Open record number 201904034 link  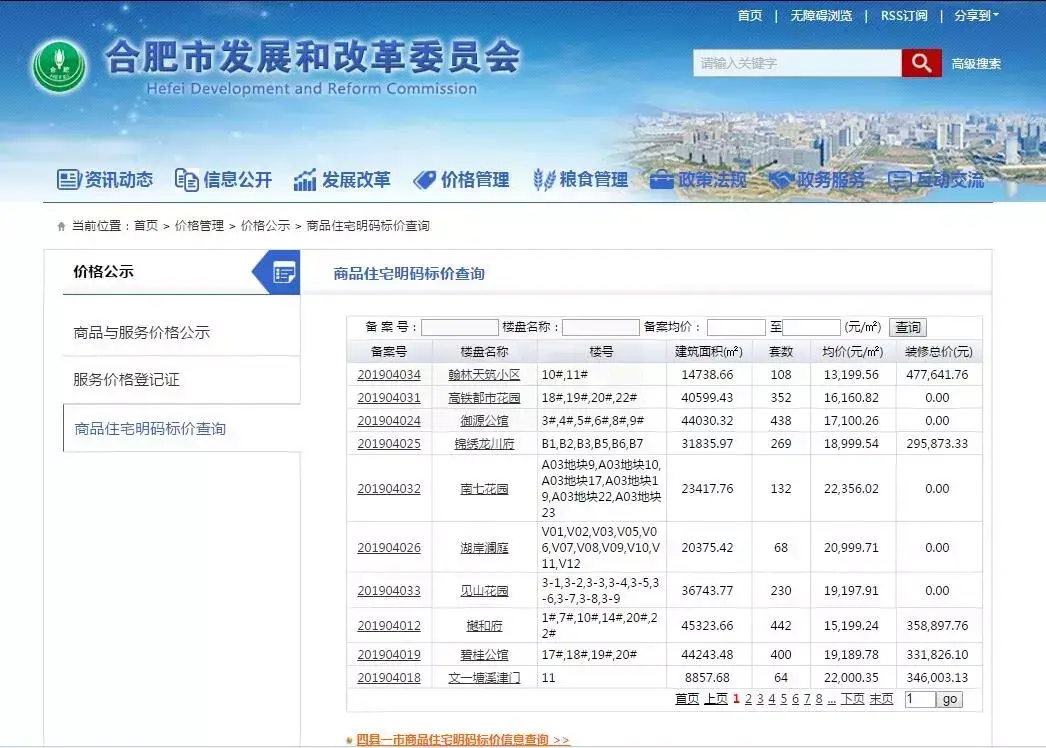[389, 375]
